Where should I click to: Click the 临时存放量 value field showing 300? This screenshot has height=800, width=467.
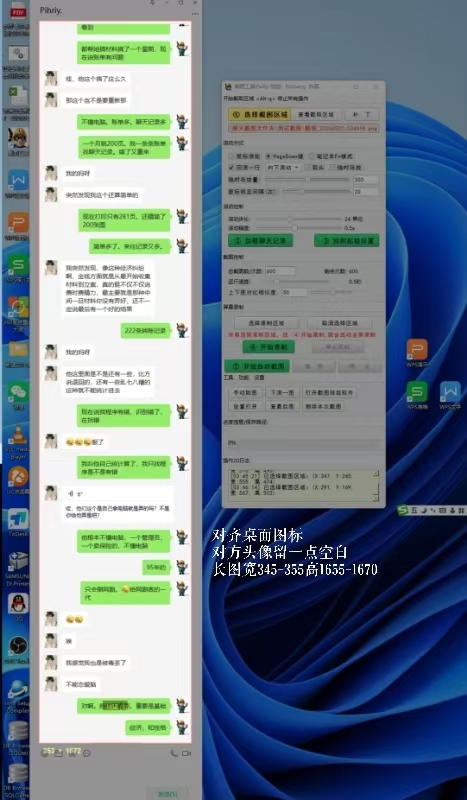(366, 180)
